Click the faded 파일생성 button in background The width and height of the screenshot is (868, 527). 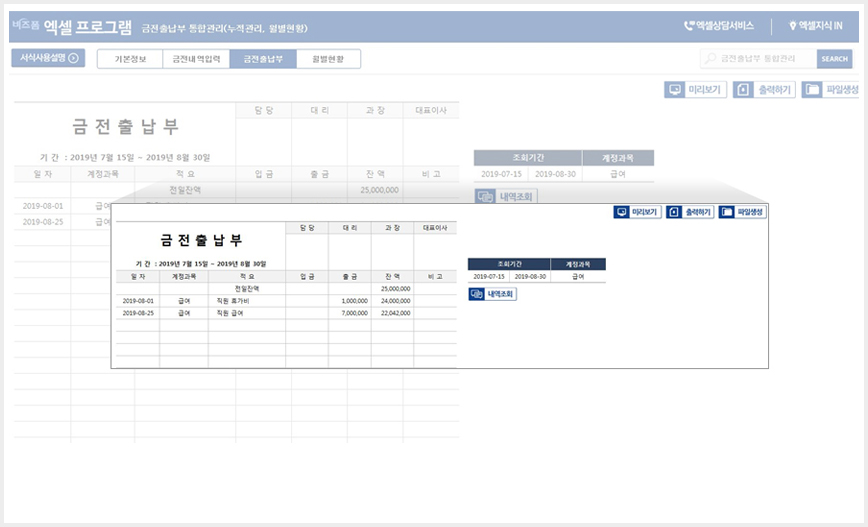[830, 90]
